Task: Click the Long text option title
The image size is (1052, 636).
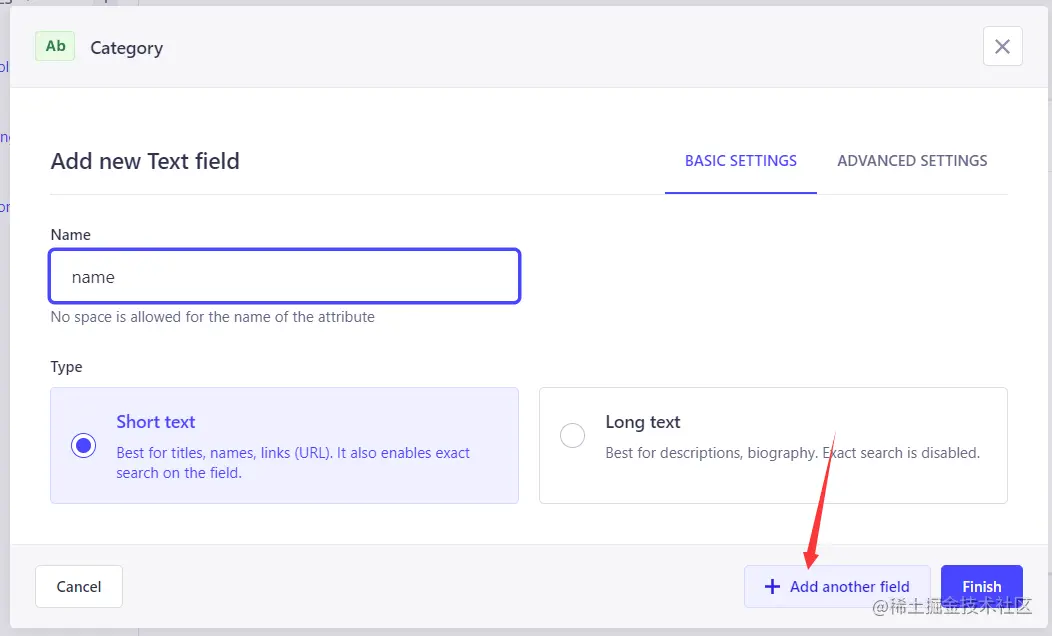Action: [x=643, y=422]
